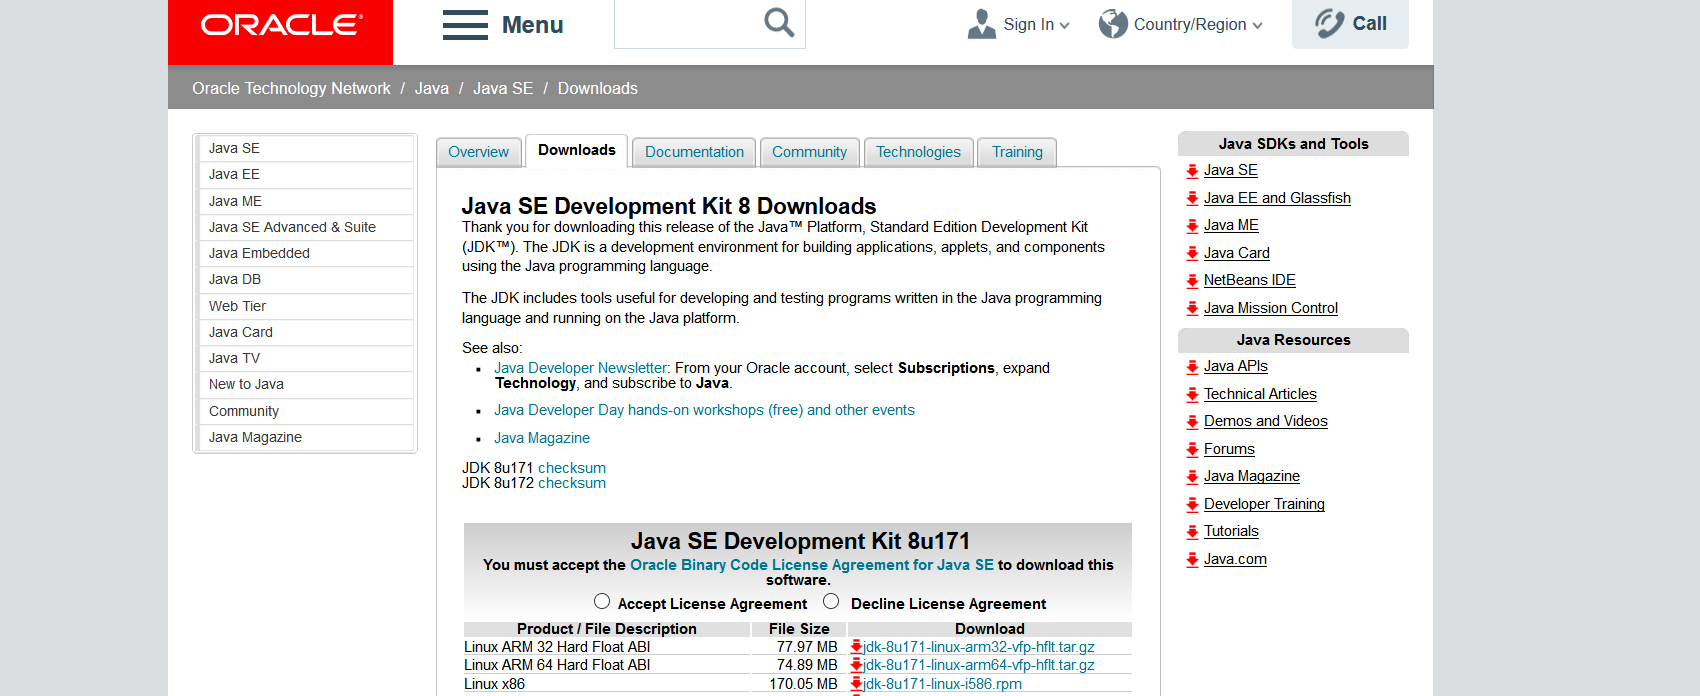Select Java EE in left sidebar
This screenshot has height=696, width=1700.
click(x=306, y=174)
